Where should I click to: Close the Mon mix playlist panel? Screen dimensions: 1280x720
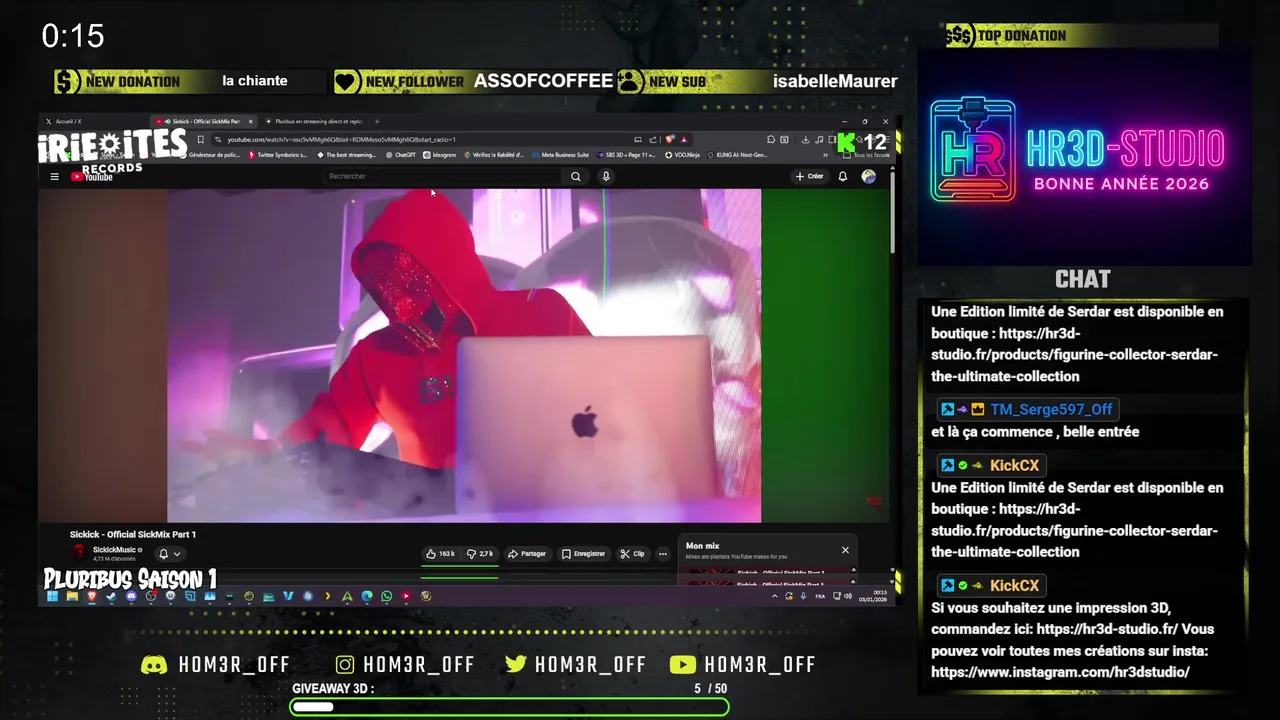pos(845,550)
